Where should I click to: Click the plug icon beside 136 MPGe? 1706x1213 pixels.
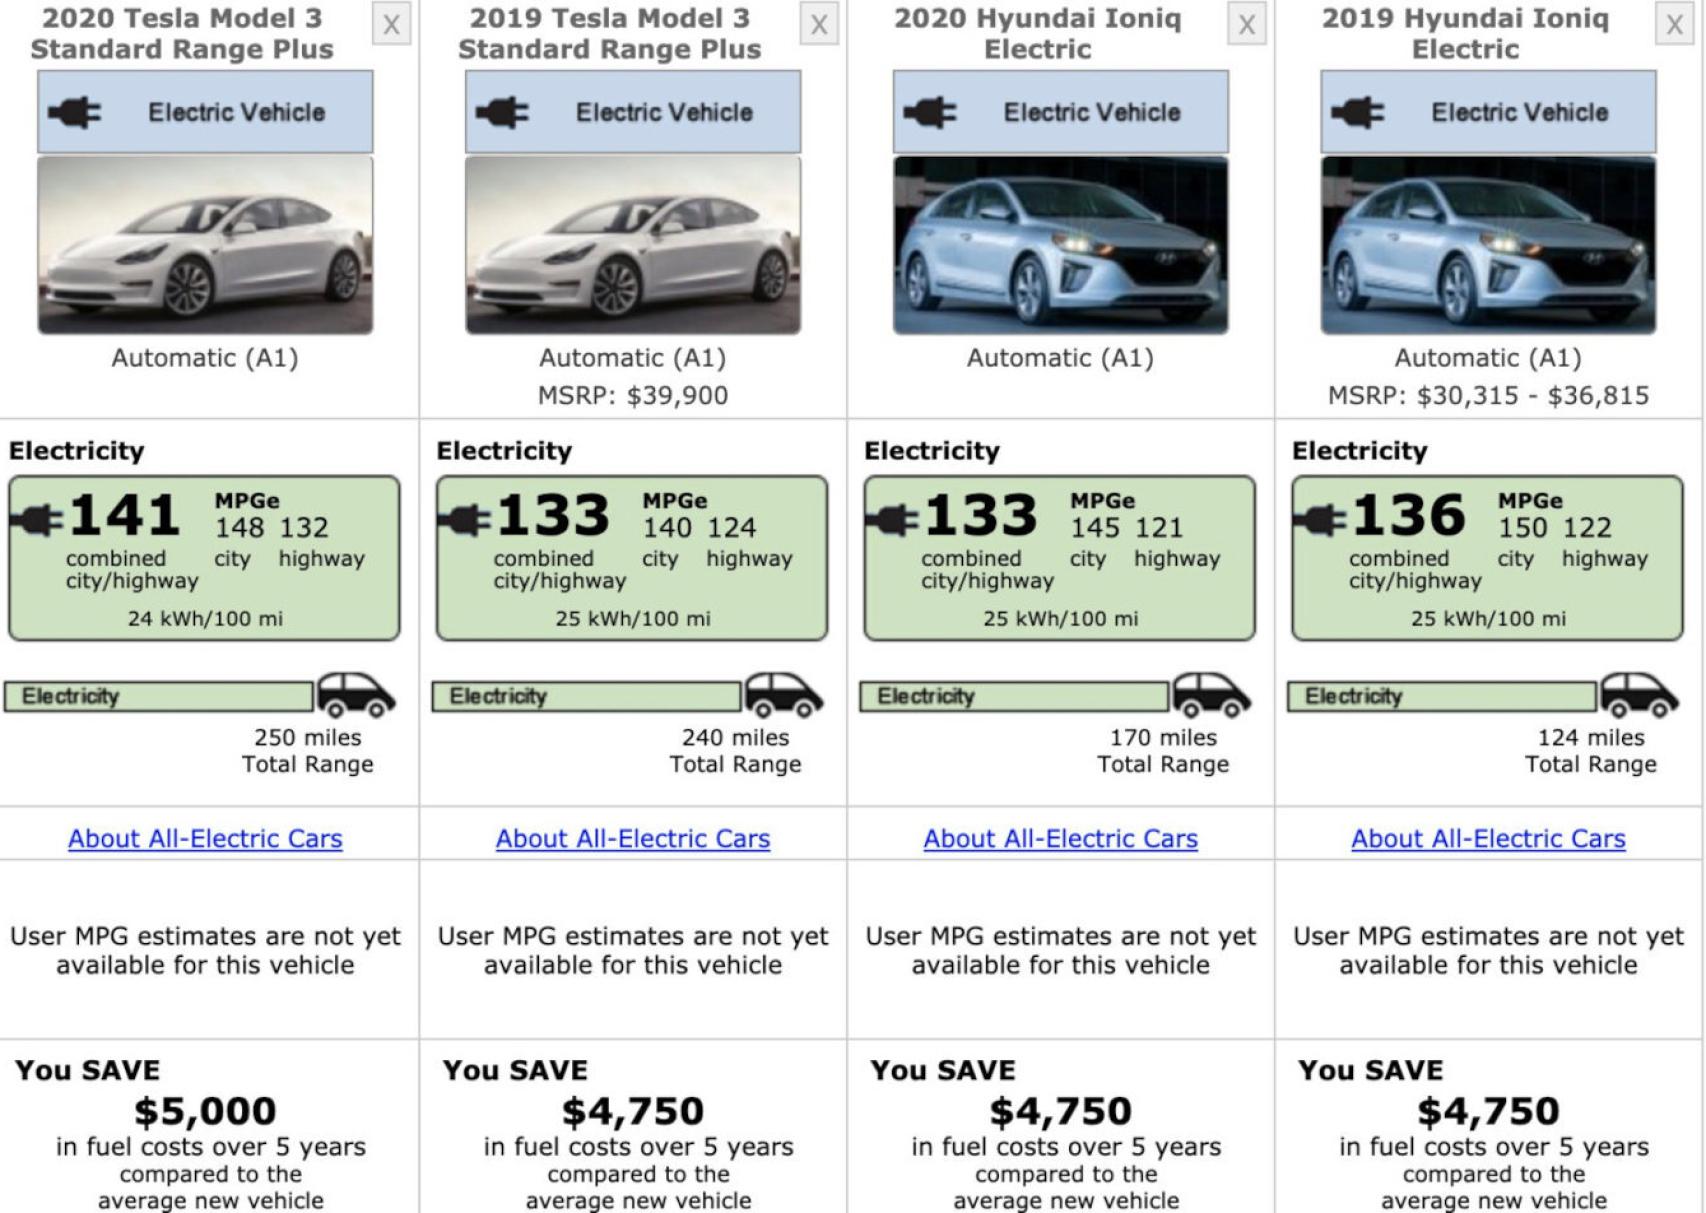1320,519
